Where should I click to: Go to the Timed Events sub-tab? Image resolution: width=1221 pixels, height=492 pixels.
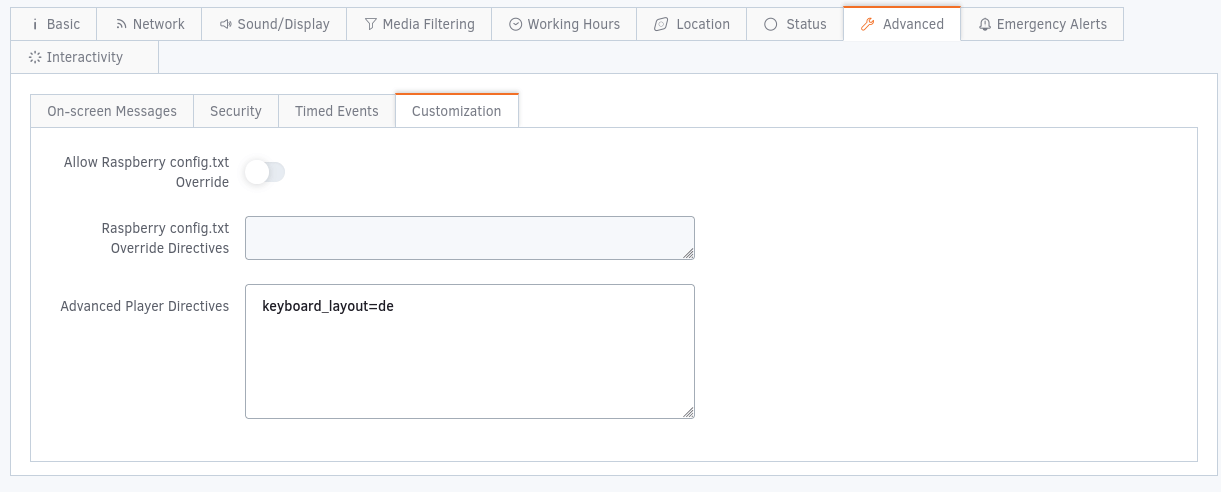(337, 111)
